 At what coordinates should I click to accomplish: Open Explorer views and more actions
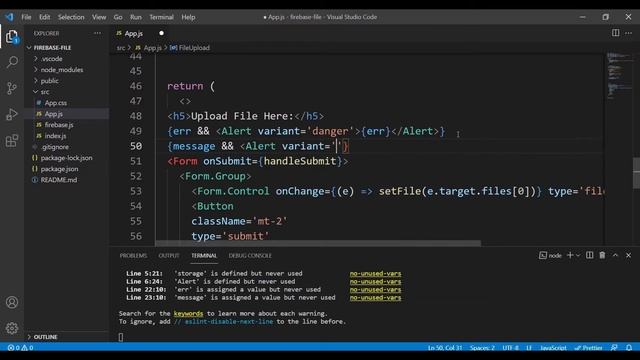(x=97, y=33)
